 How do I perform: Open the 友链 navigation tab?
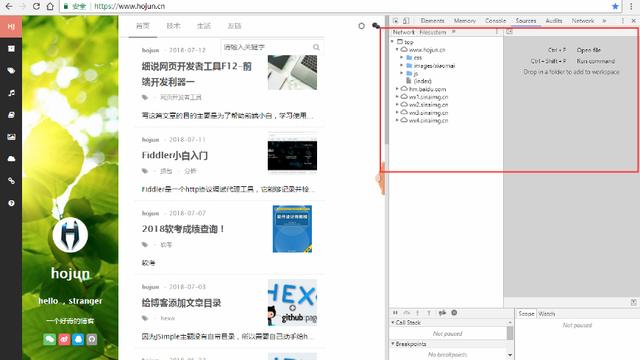234,26
